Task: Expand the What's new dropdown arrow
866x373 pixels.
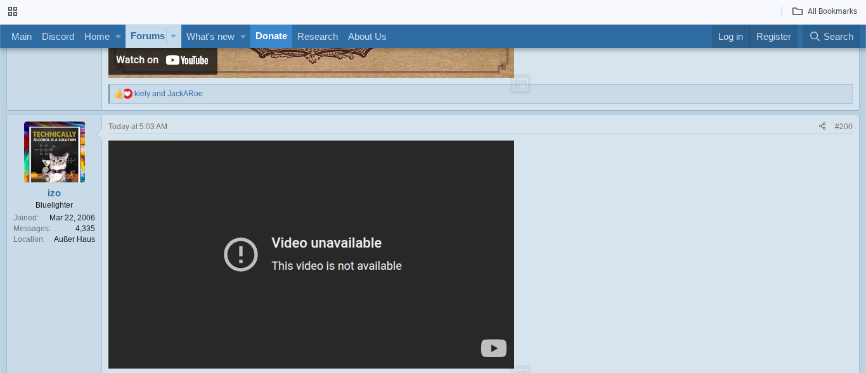Action: click(x=242, y=37)
